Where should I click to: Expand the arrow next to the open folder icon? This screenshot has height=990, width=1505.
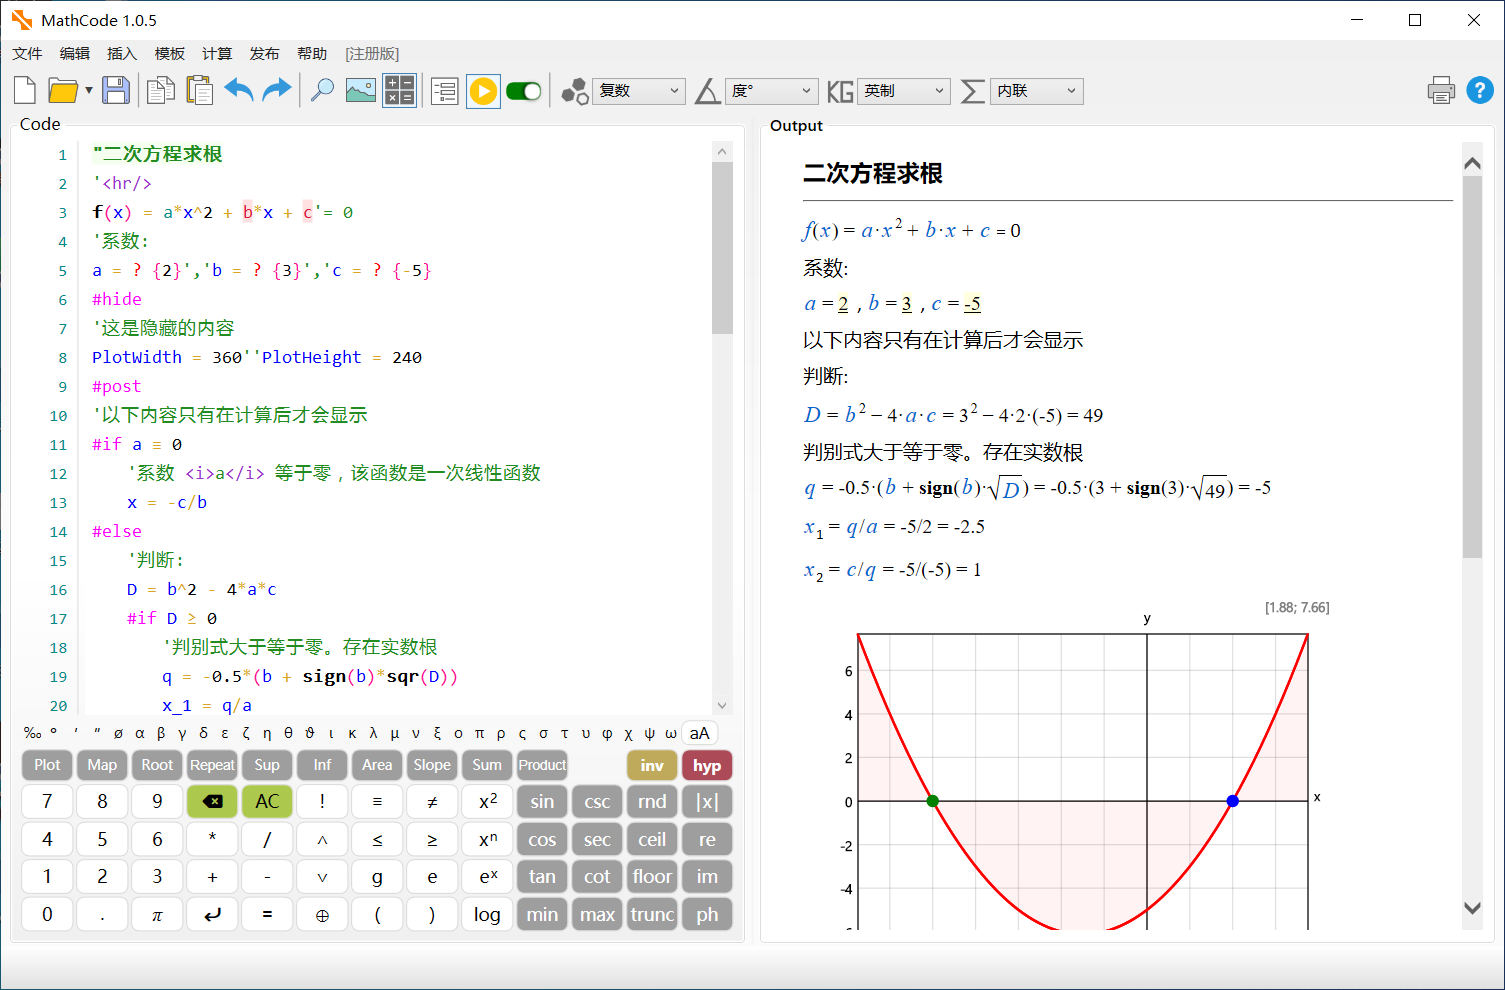coord(89,91)
